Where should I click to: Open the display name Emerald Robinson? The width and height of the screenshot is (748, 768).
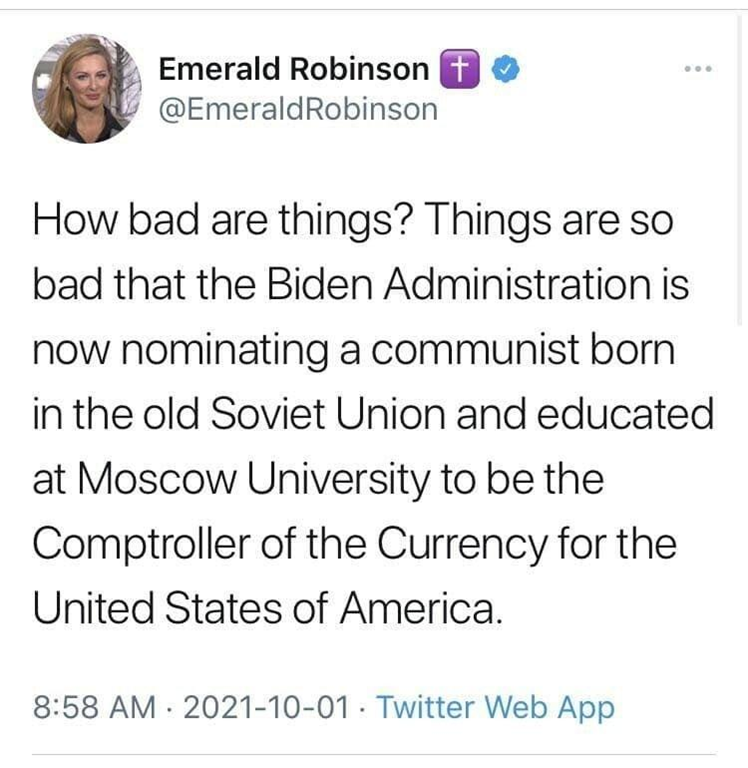tap(294, 69)
